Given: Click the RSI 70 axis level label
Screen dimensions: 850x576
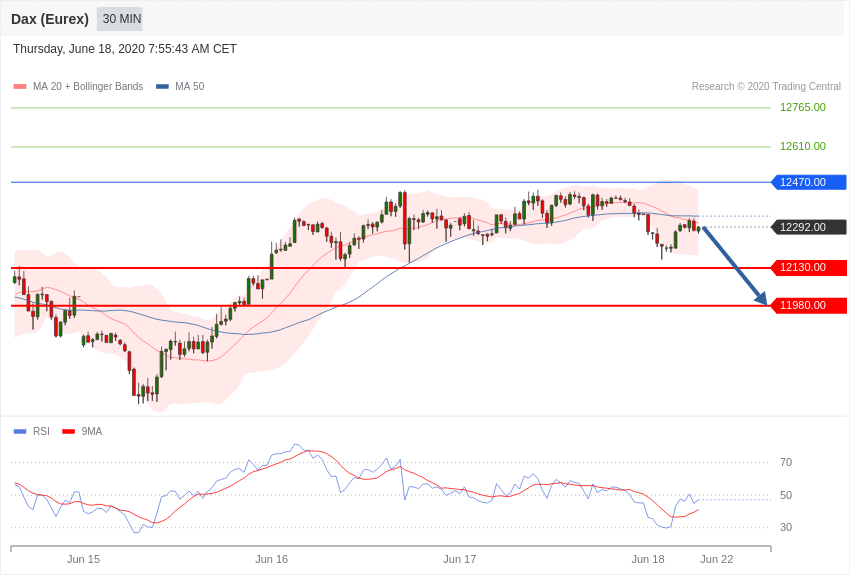Looking at the screenshot, I should click(x=786, y=463).
